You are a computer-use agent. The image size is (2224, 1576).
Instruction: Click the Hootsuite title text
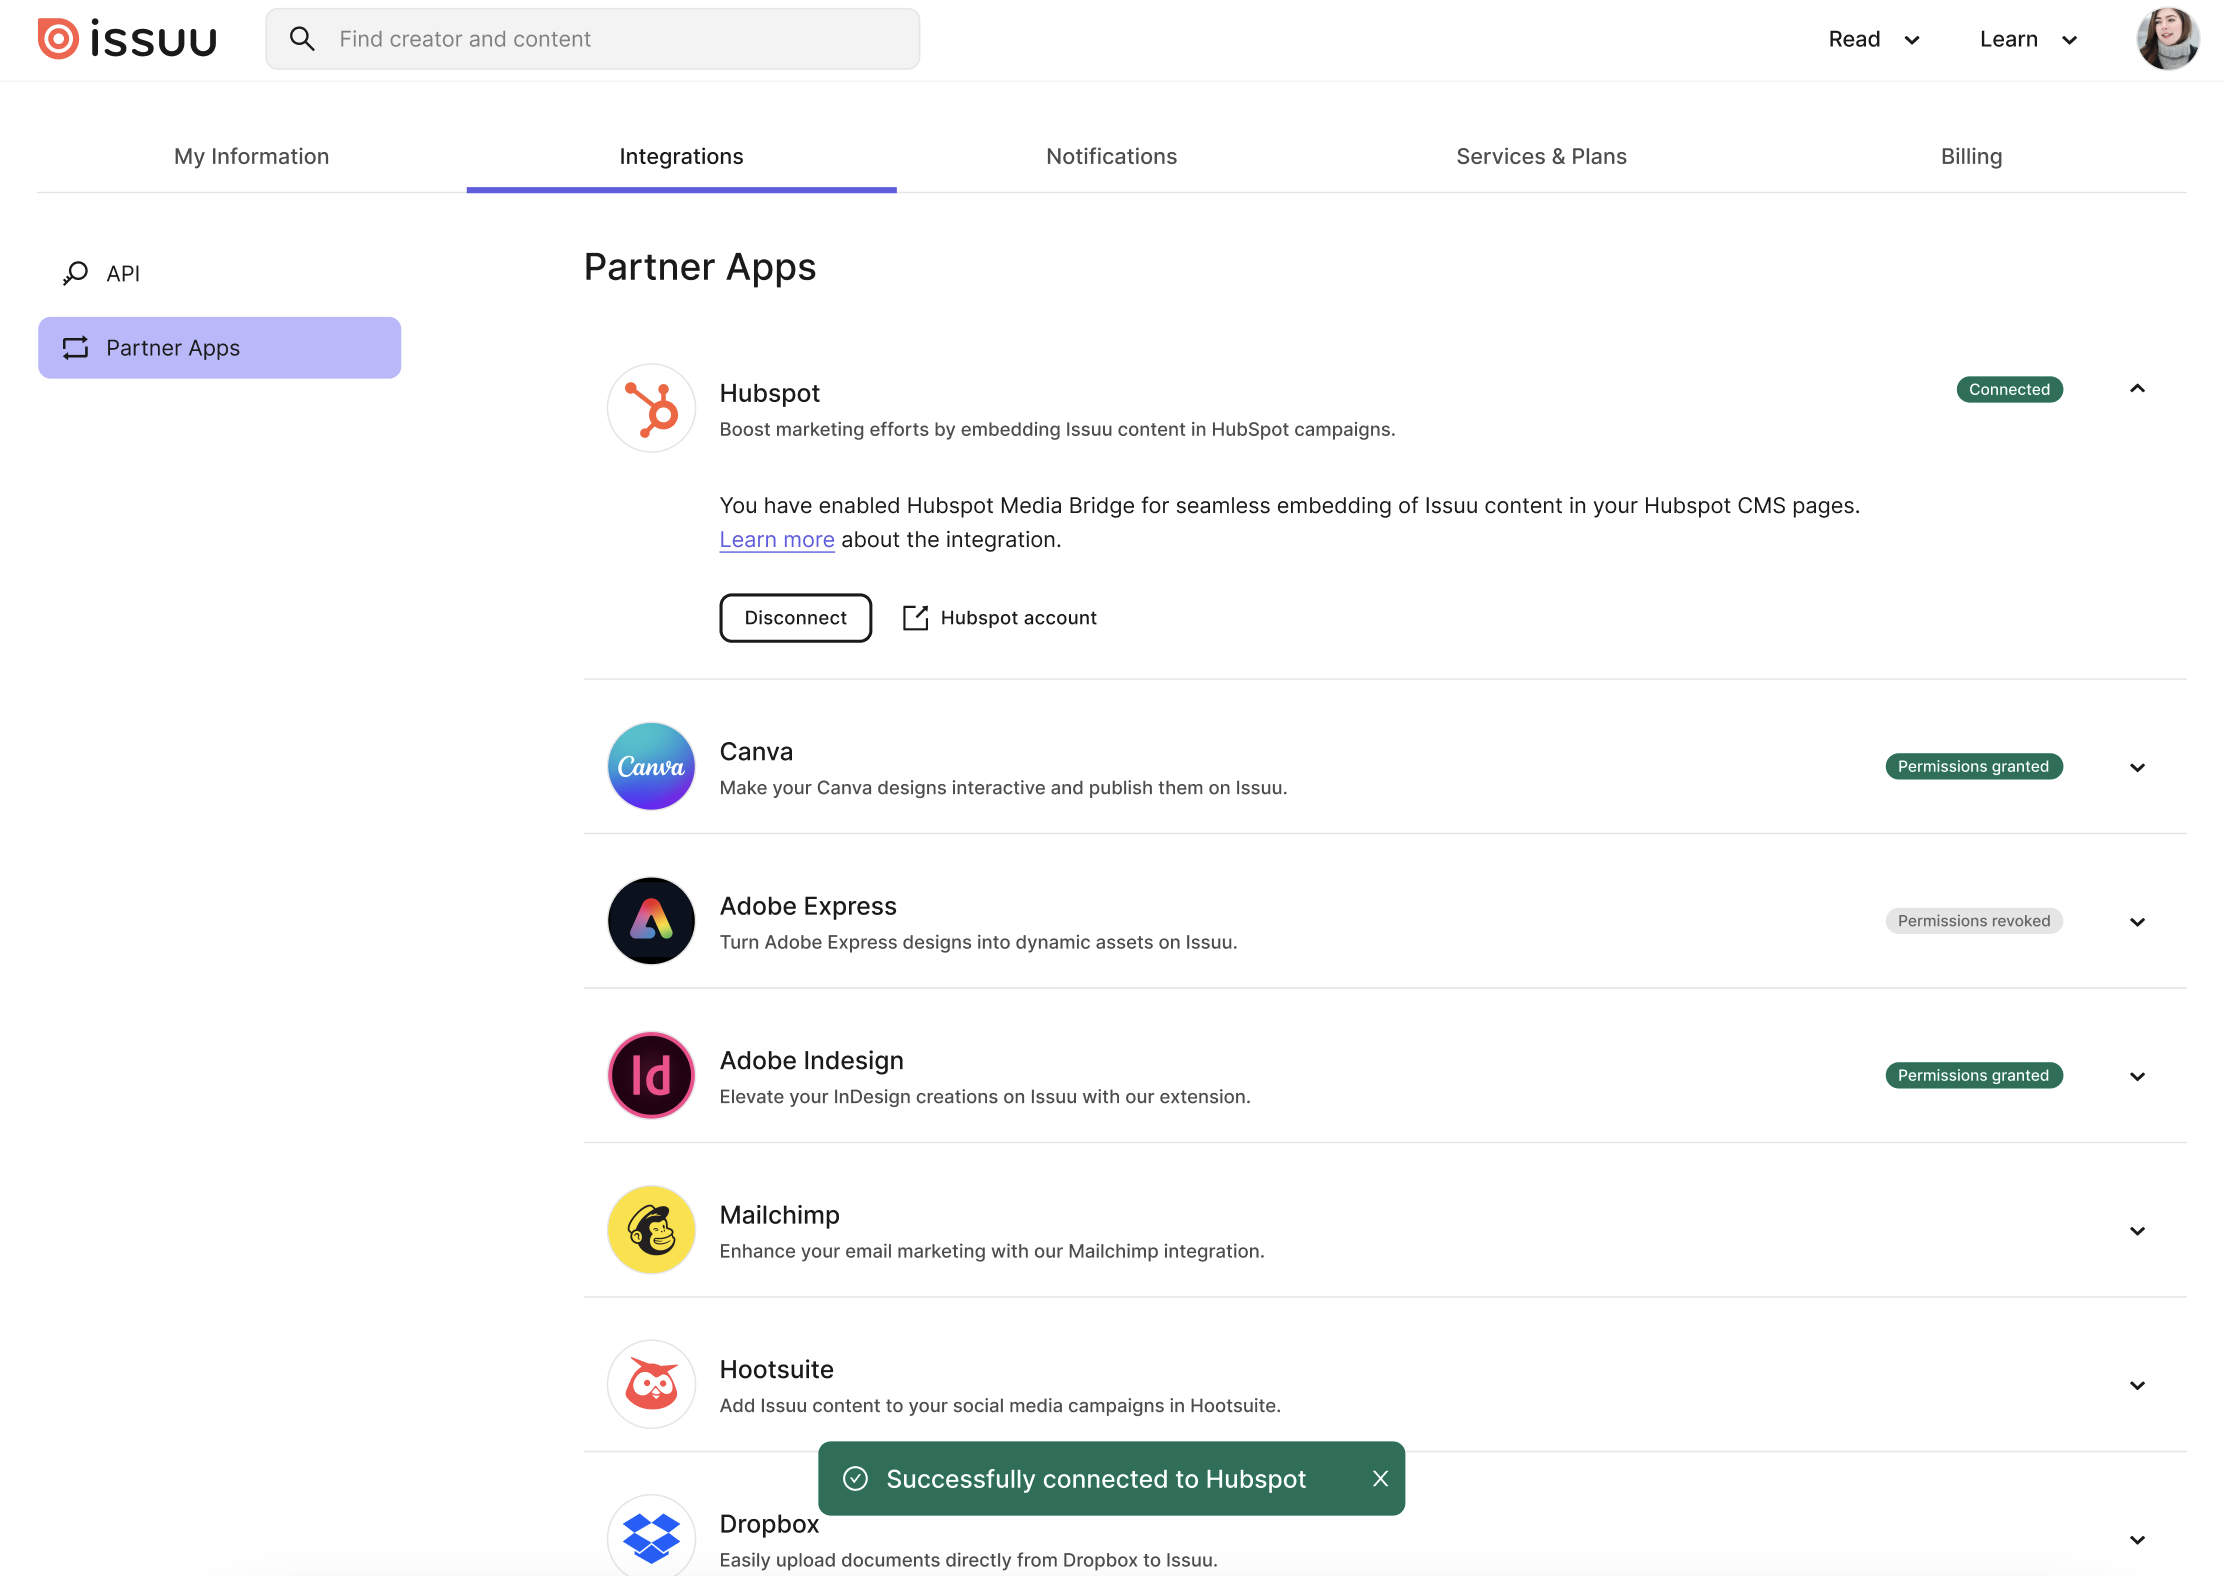point(776,1369)
